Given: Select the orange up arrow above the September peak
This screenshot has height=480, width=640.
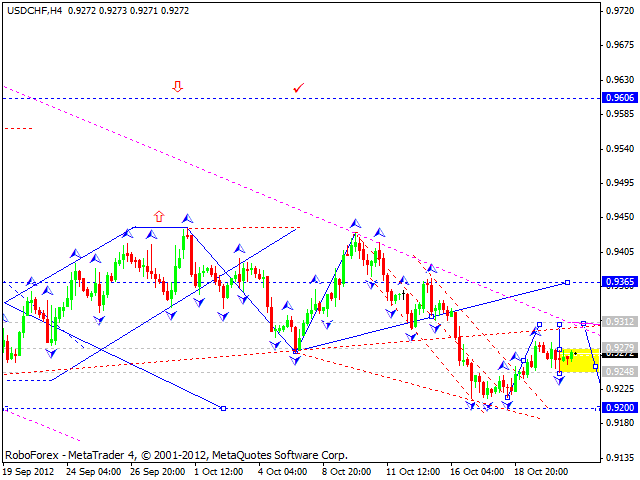Looking at the screenshot, I should [158, 215].
